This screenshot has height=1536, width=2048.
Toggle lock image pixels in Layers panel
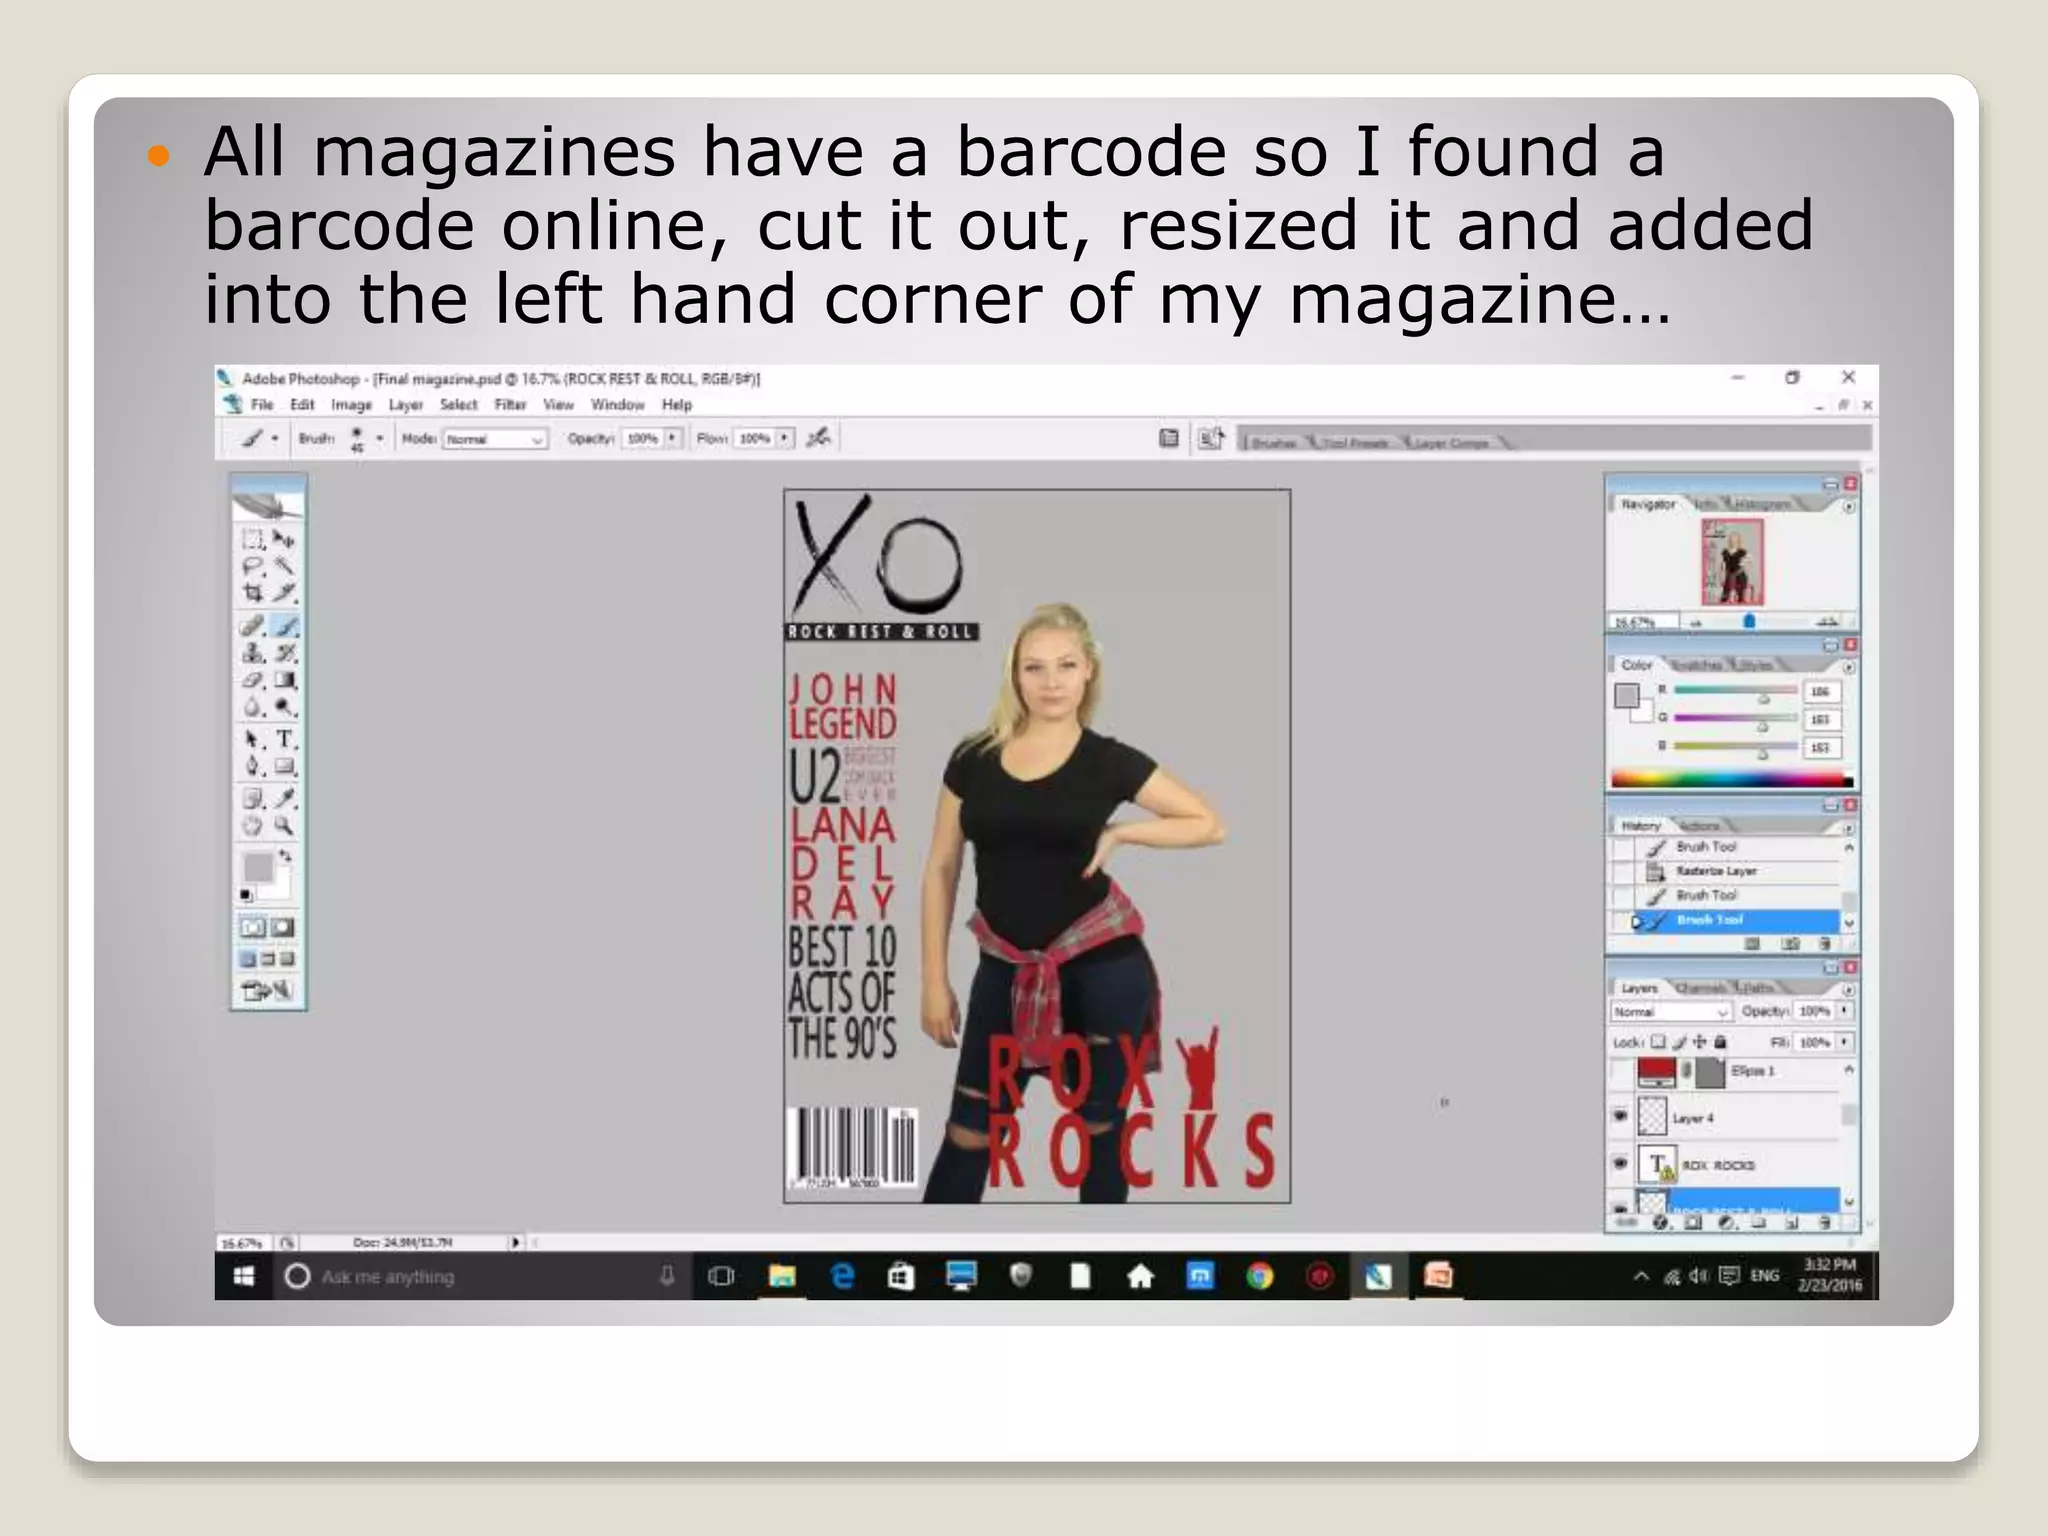[x=1679, y=1042]
